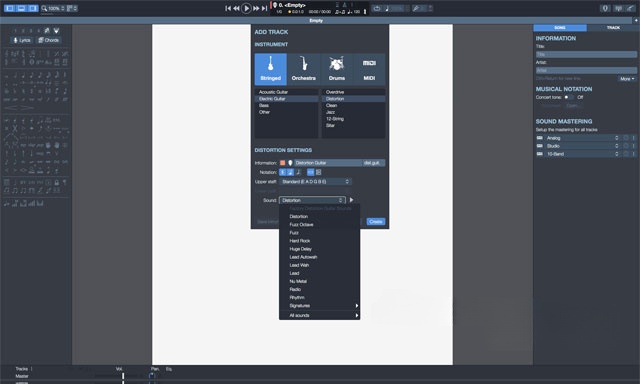This screenshot has height=384, width=640.
Task: Select the Drums instrument category
Action: (337, 69)
